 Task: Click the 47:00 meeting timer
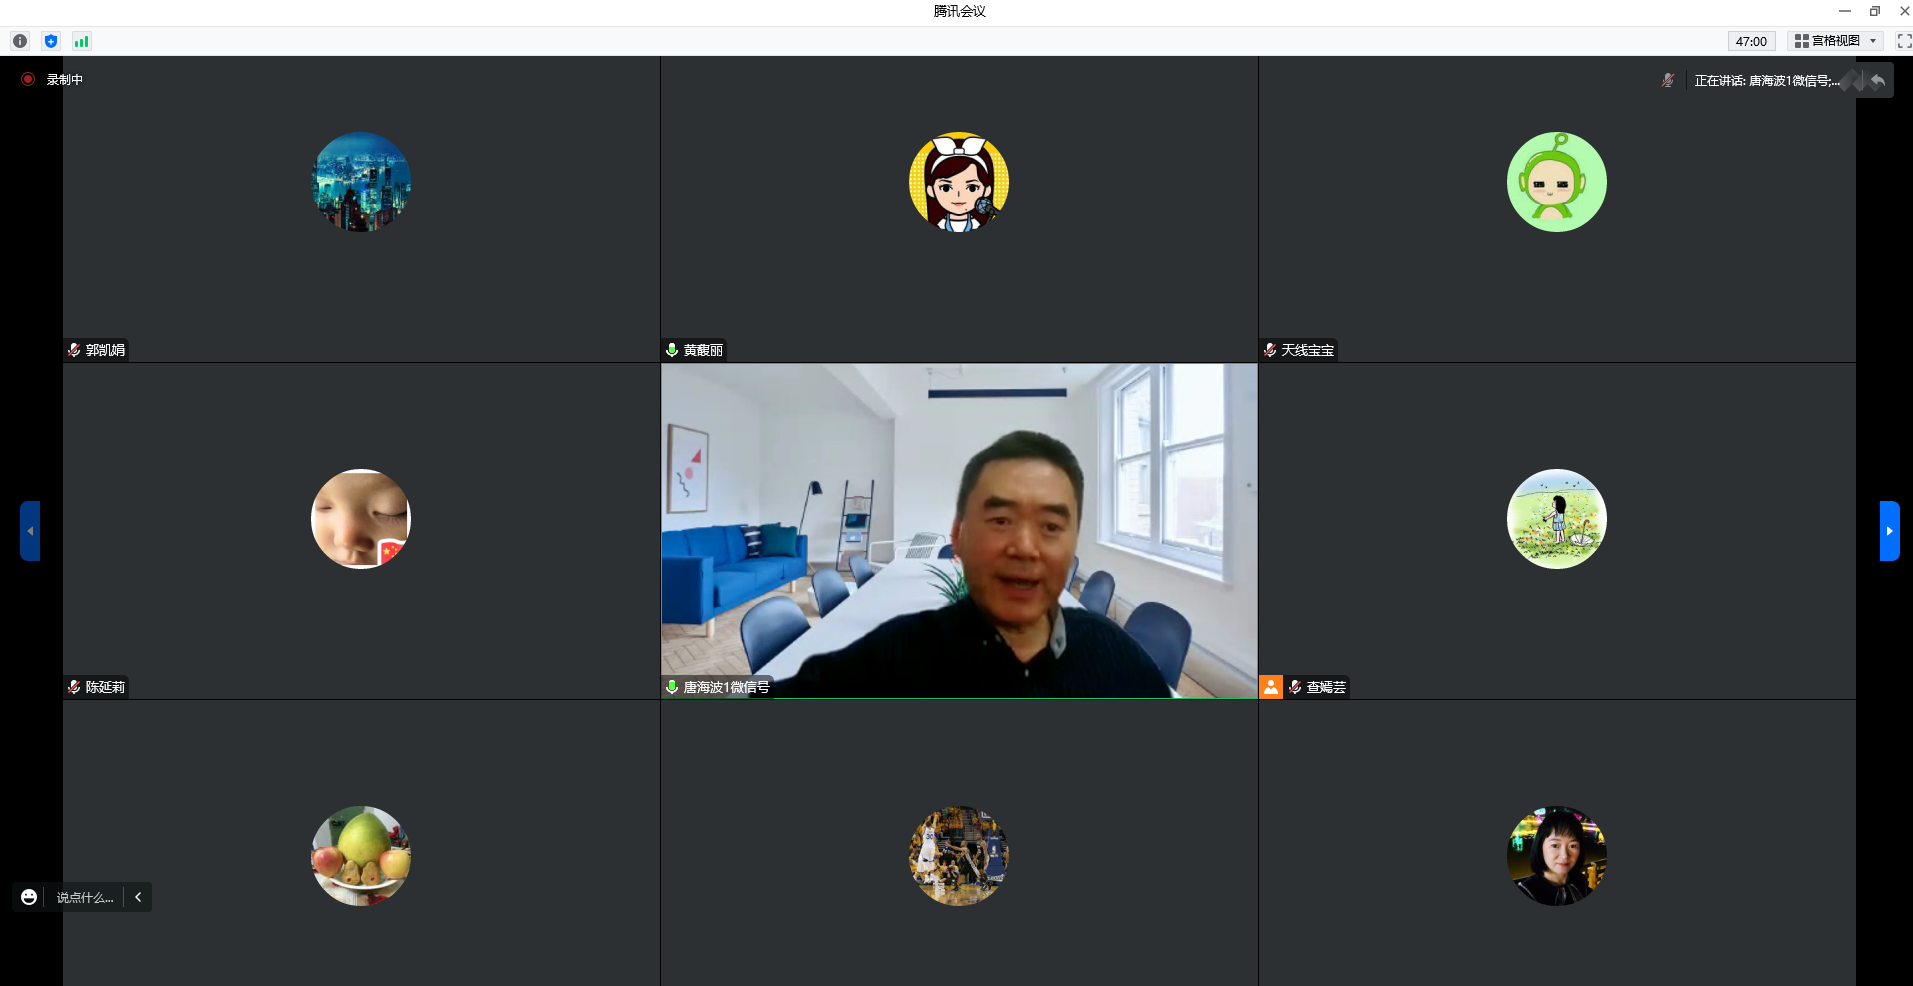1751,41
